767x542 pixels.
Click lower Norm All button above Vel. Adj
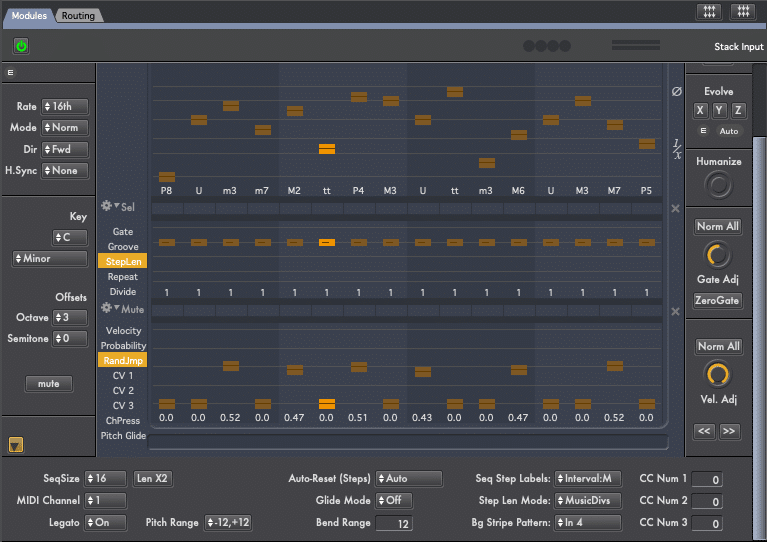point(719,346)
